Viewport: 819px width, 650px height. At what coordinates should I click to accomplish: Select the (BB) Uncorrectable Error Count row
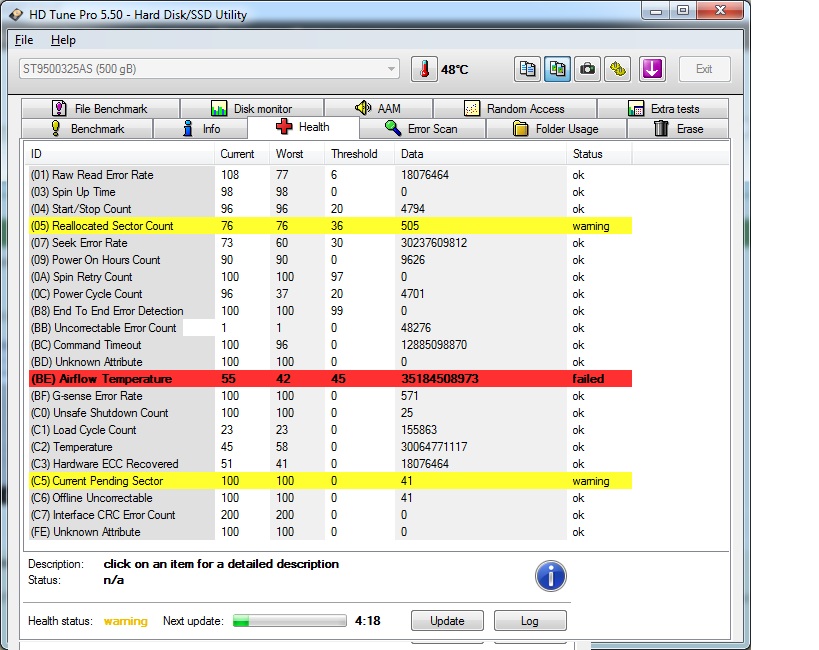tap(330, 328)
